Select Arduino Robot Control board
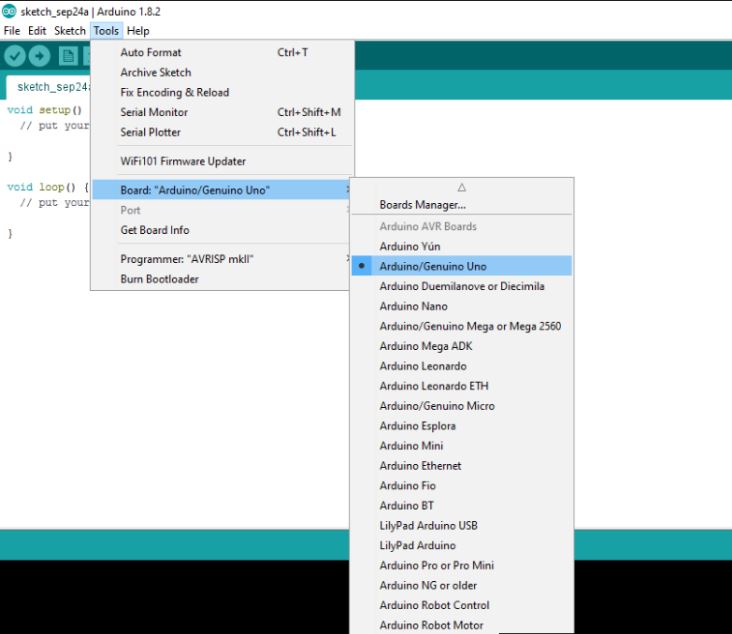This screenshot has width=732, height=634. 461,605
